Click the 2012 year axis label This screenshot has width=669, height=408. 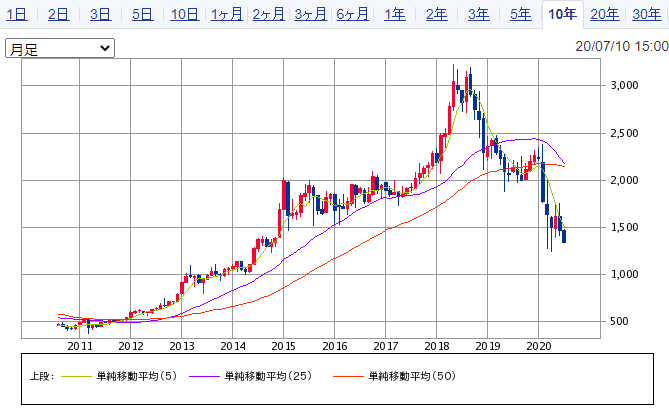[131, 346]
